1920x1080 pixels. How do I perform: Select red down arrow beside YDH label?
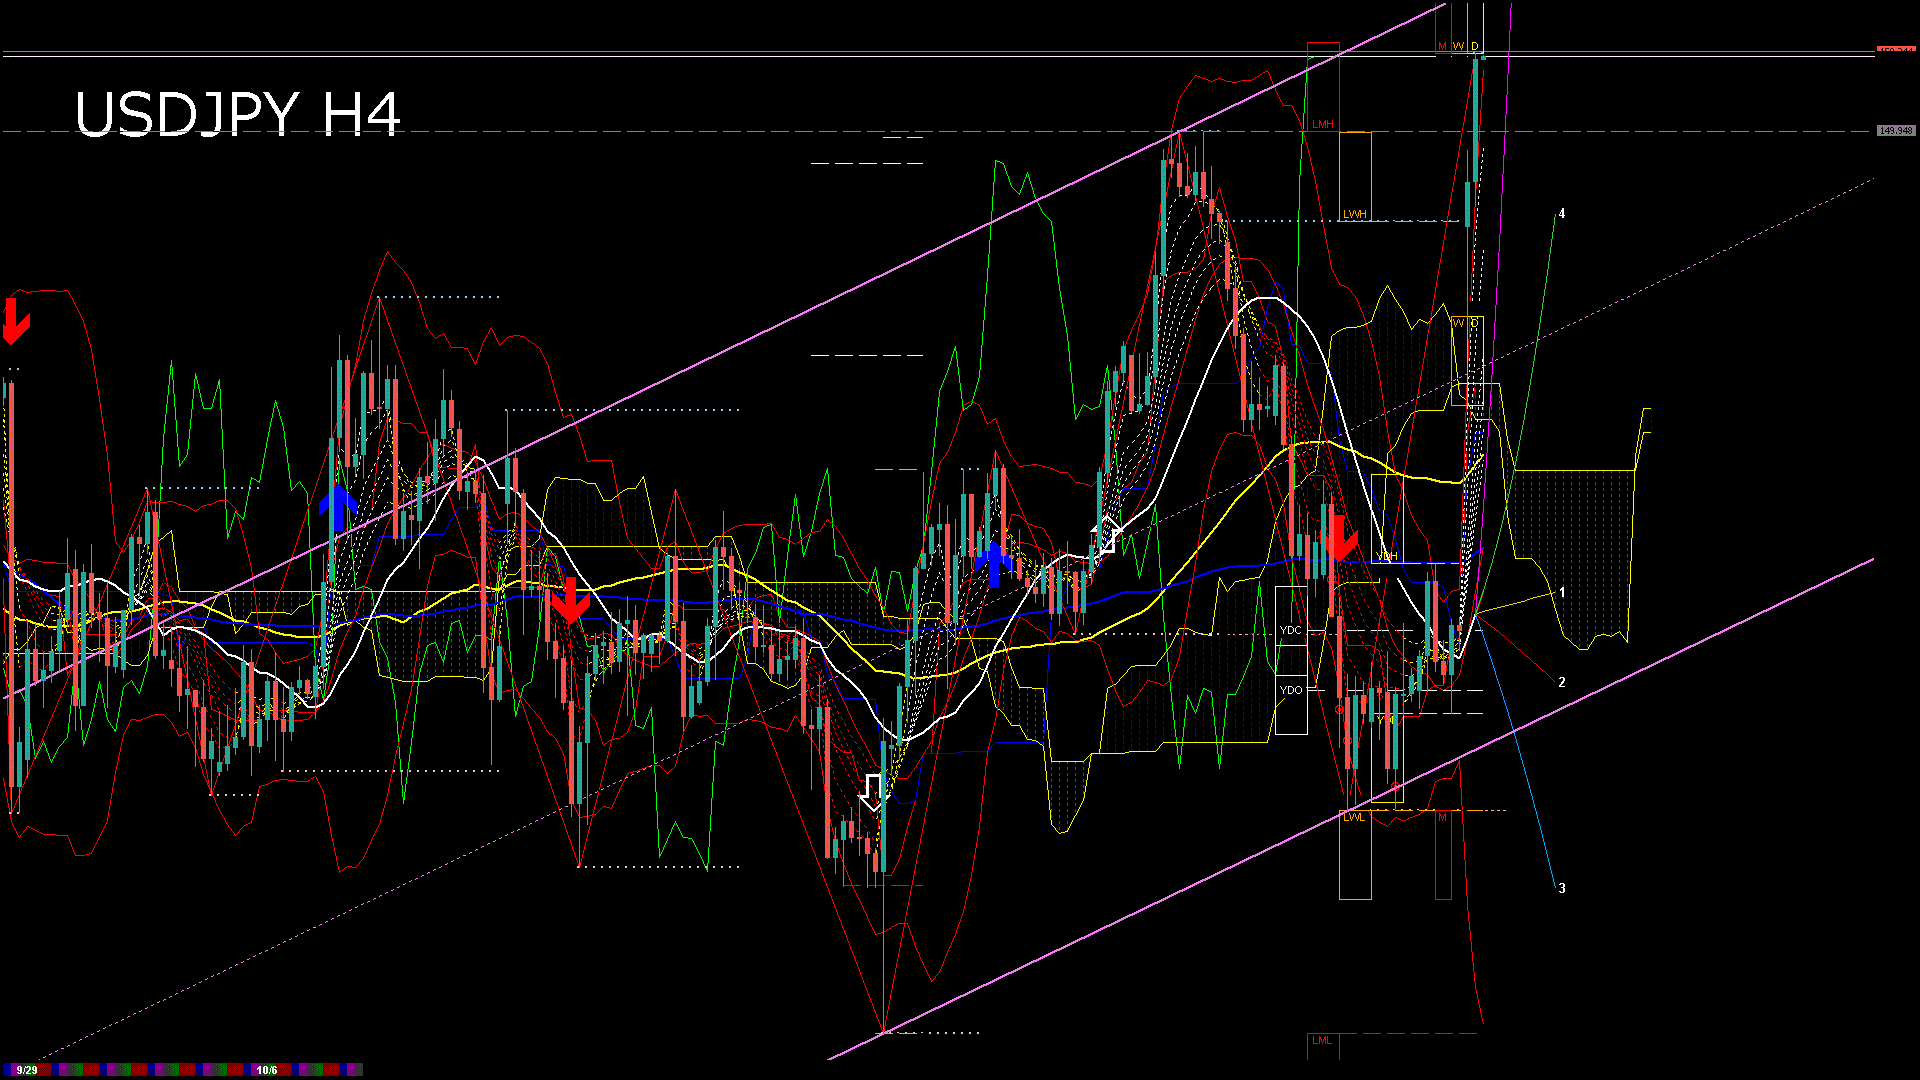[1339, 538]
